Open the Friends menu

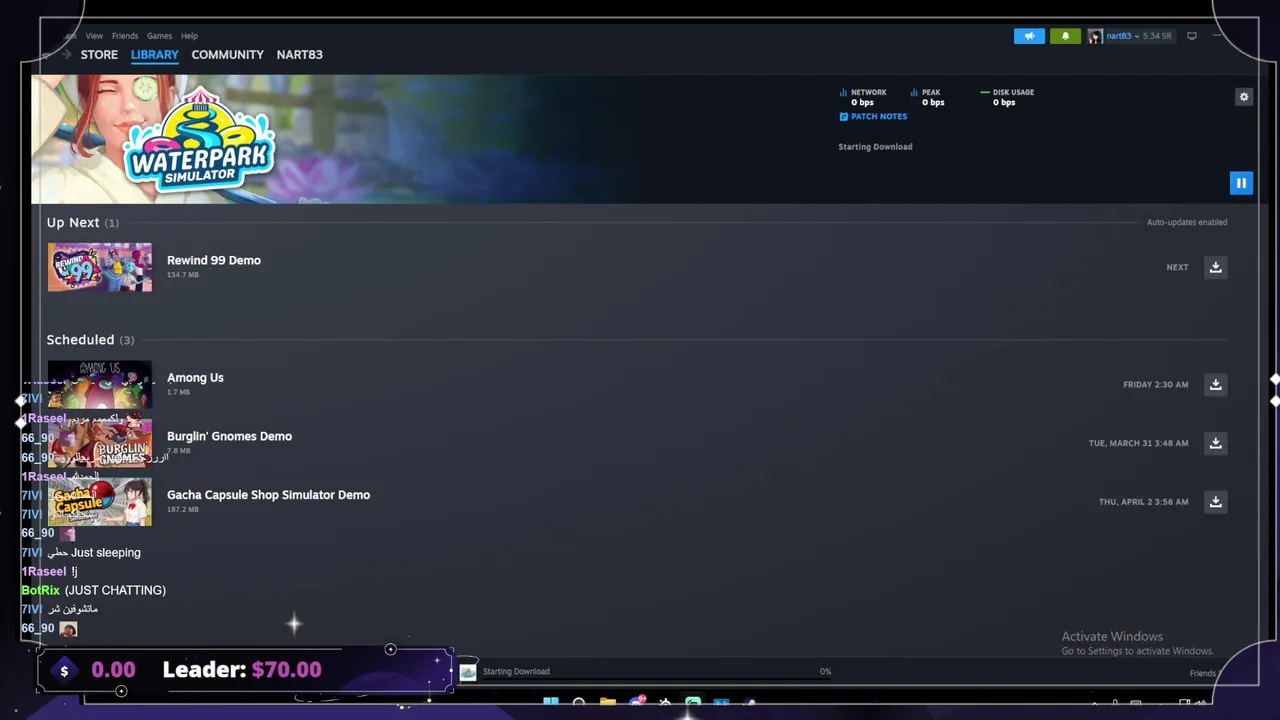(125, 36)
